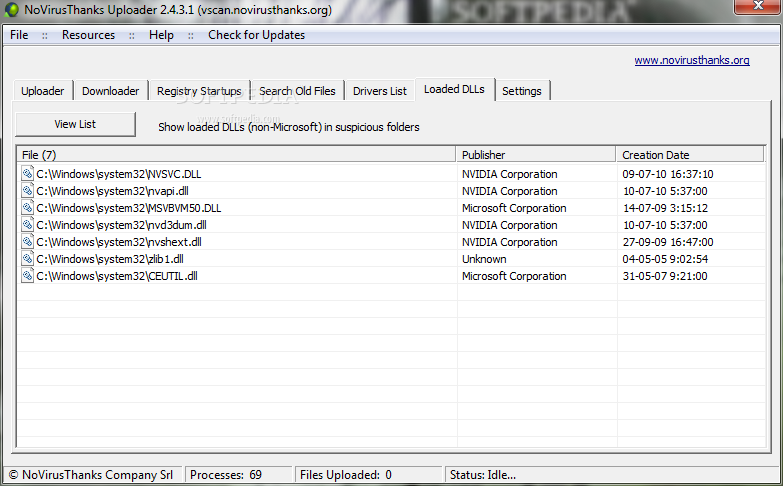
Task: Click creation date 04-05-05 9:02:54
Action: (665, 259)
